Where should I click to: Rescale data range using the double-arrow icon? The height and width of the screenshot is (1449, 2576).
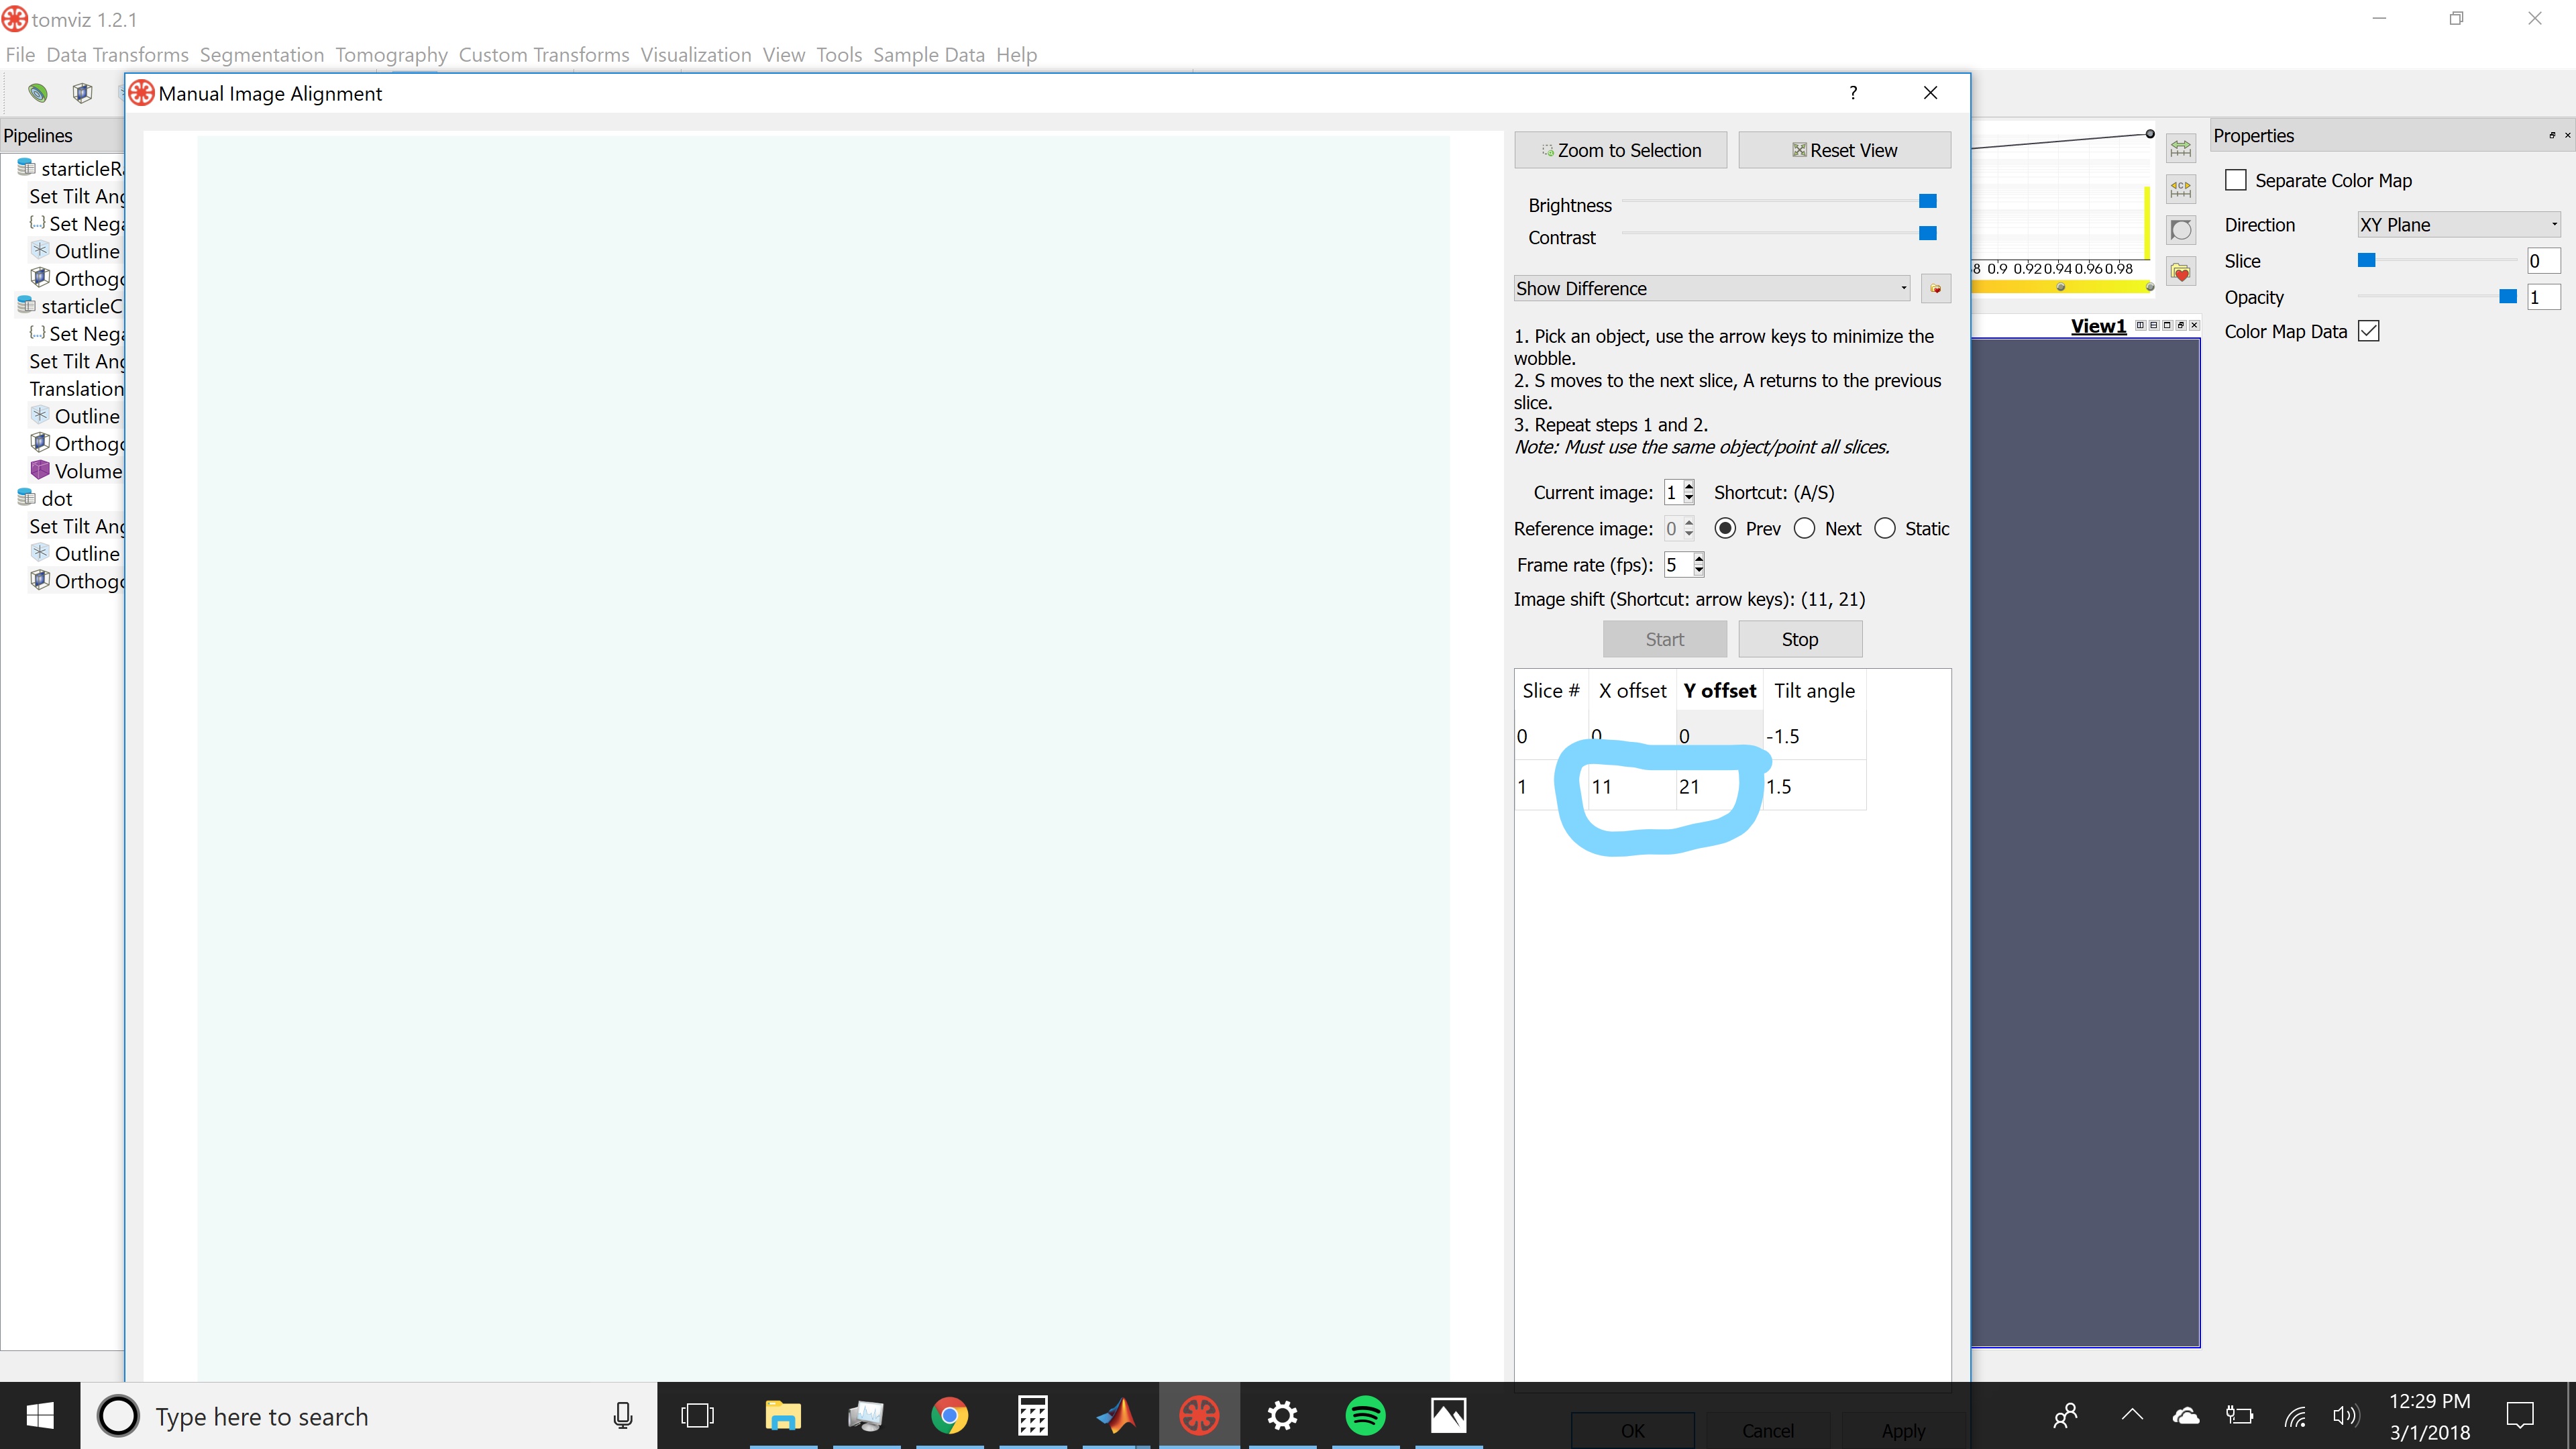coord(2181,148)
